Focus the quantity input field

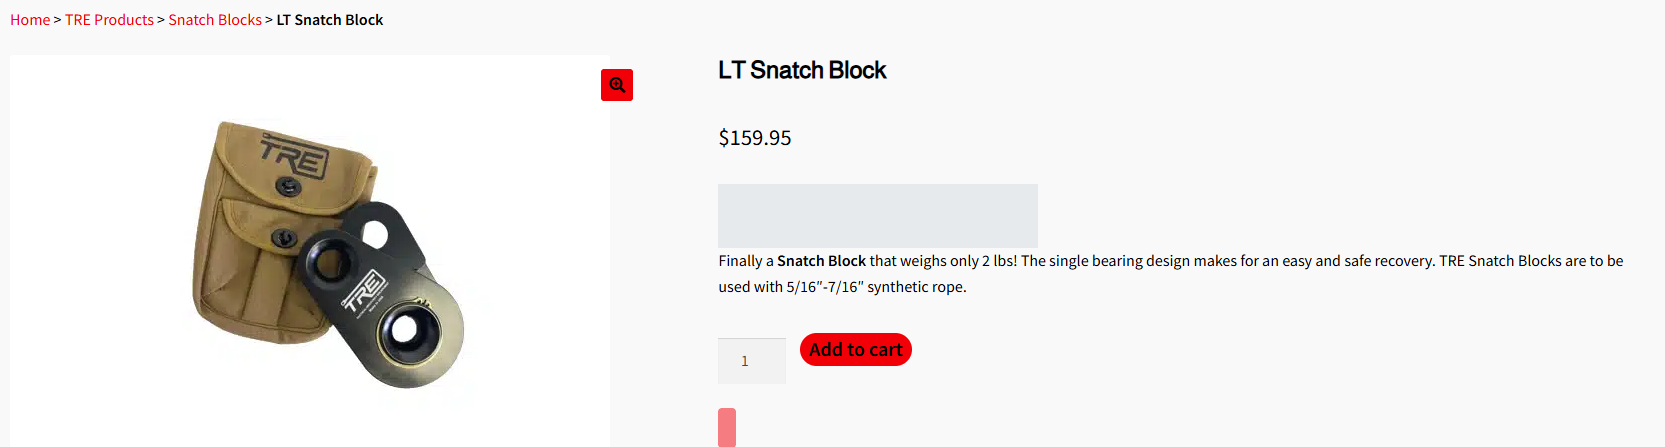point(751,361)
